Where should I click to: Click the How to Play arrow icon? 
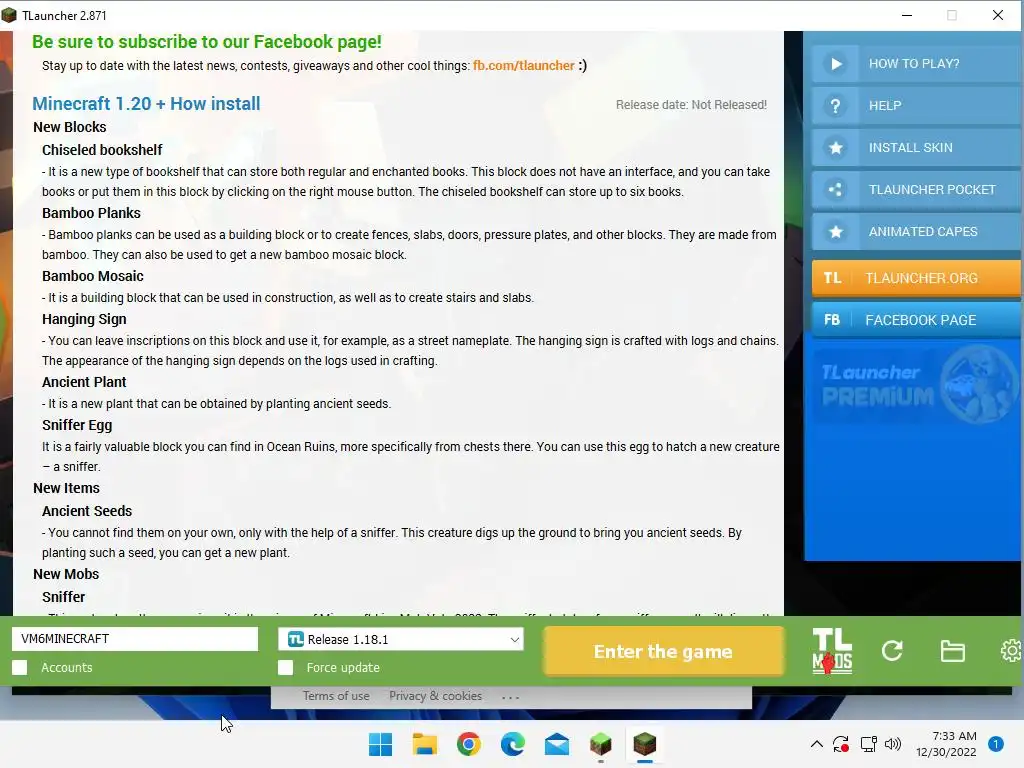tap(836, 64)
